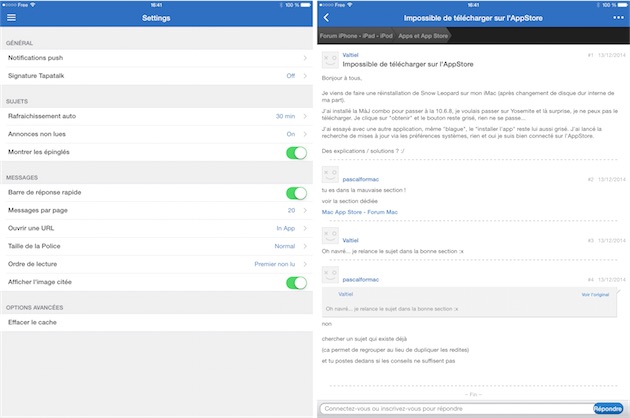
Task: Select Forum iPhone - iPad - iPod breadcrumb
Action: click(x=356, y=36)
